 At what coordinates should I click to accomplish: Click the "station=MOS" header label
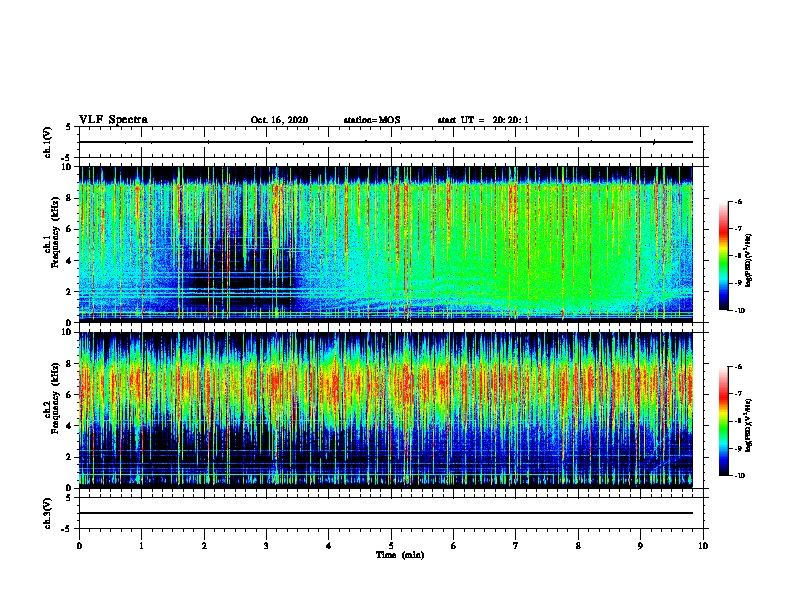click(372, 120)
